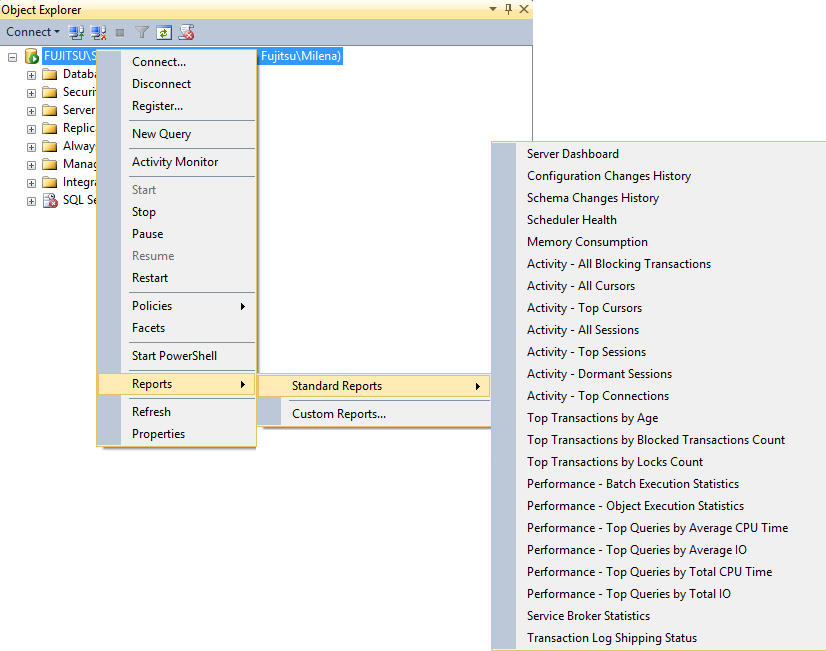Click the SQL Server Agent node icon
826x651 pixels.
point(49,200)
